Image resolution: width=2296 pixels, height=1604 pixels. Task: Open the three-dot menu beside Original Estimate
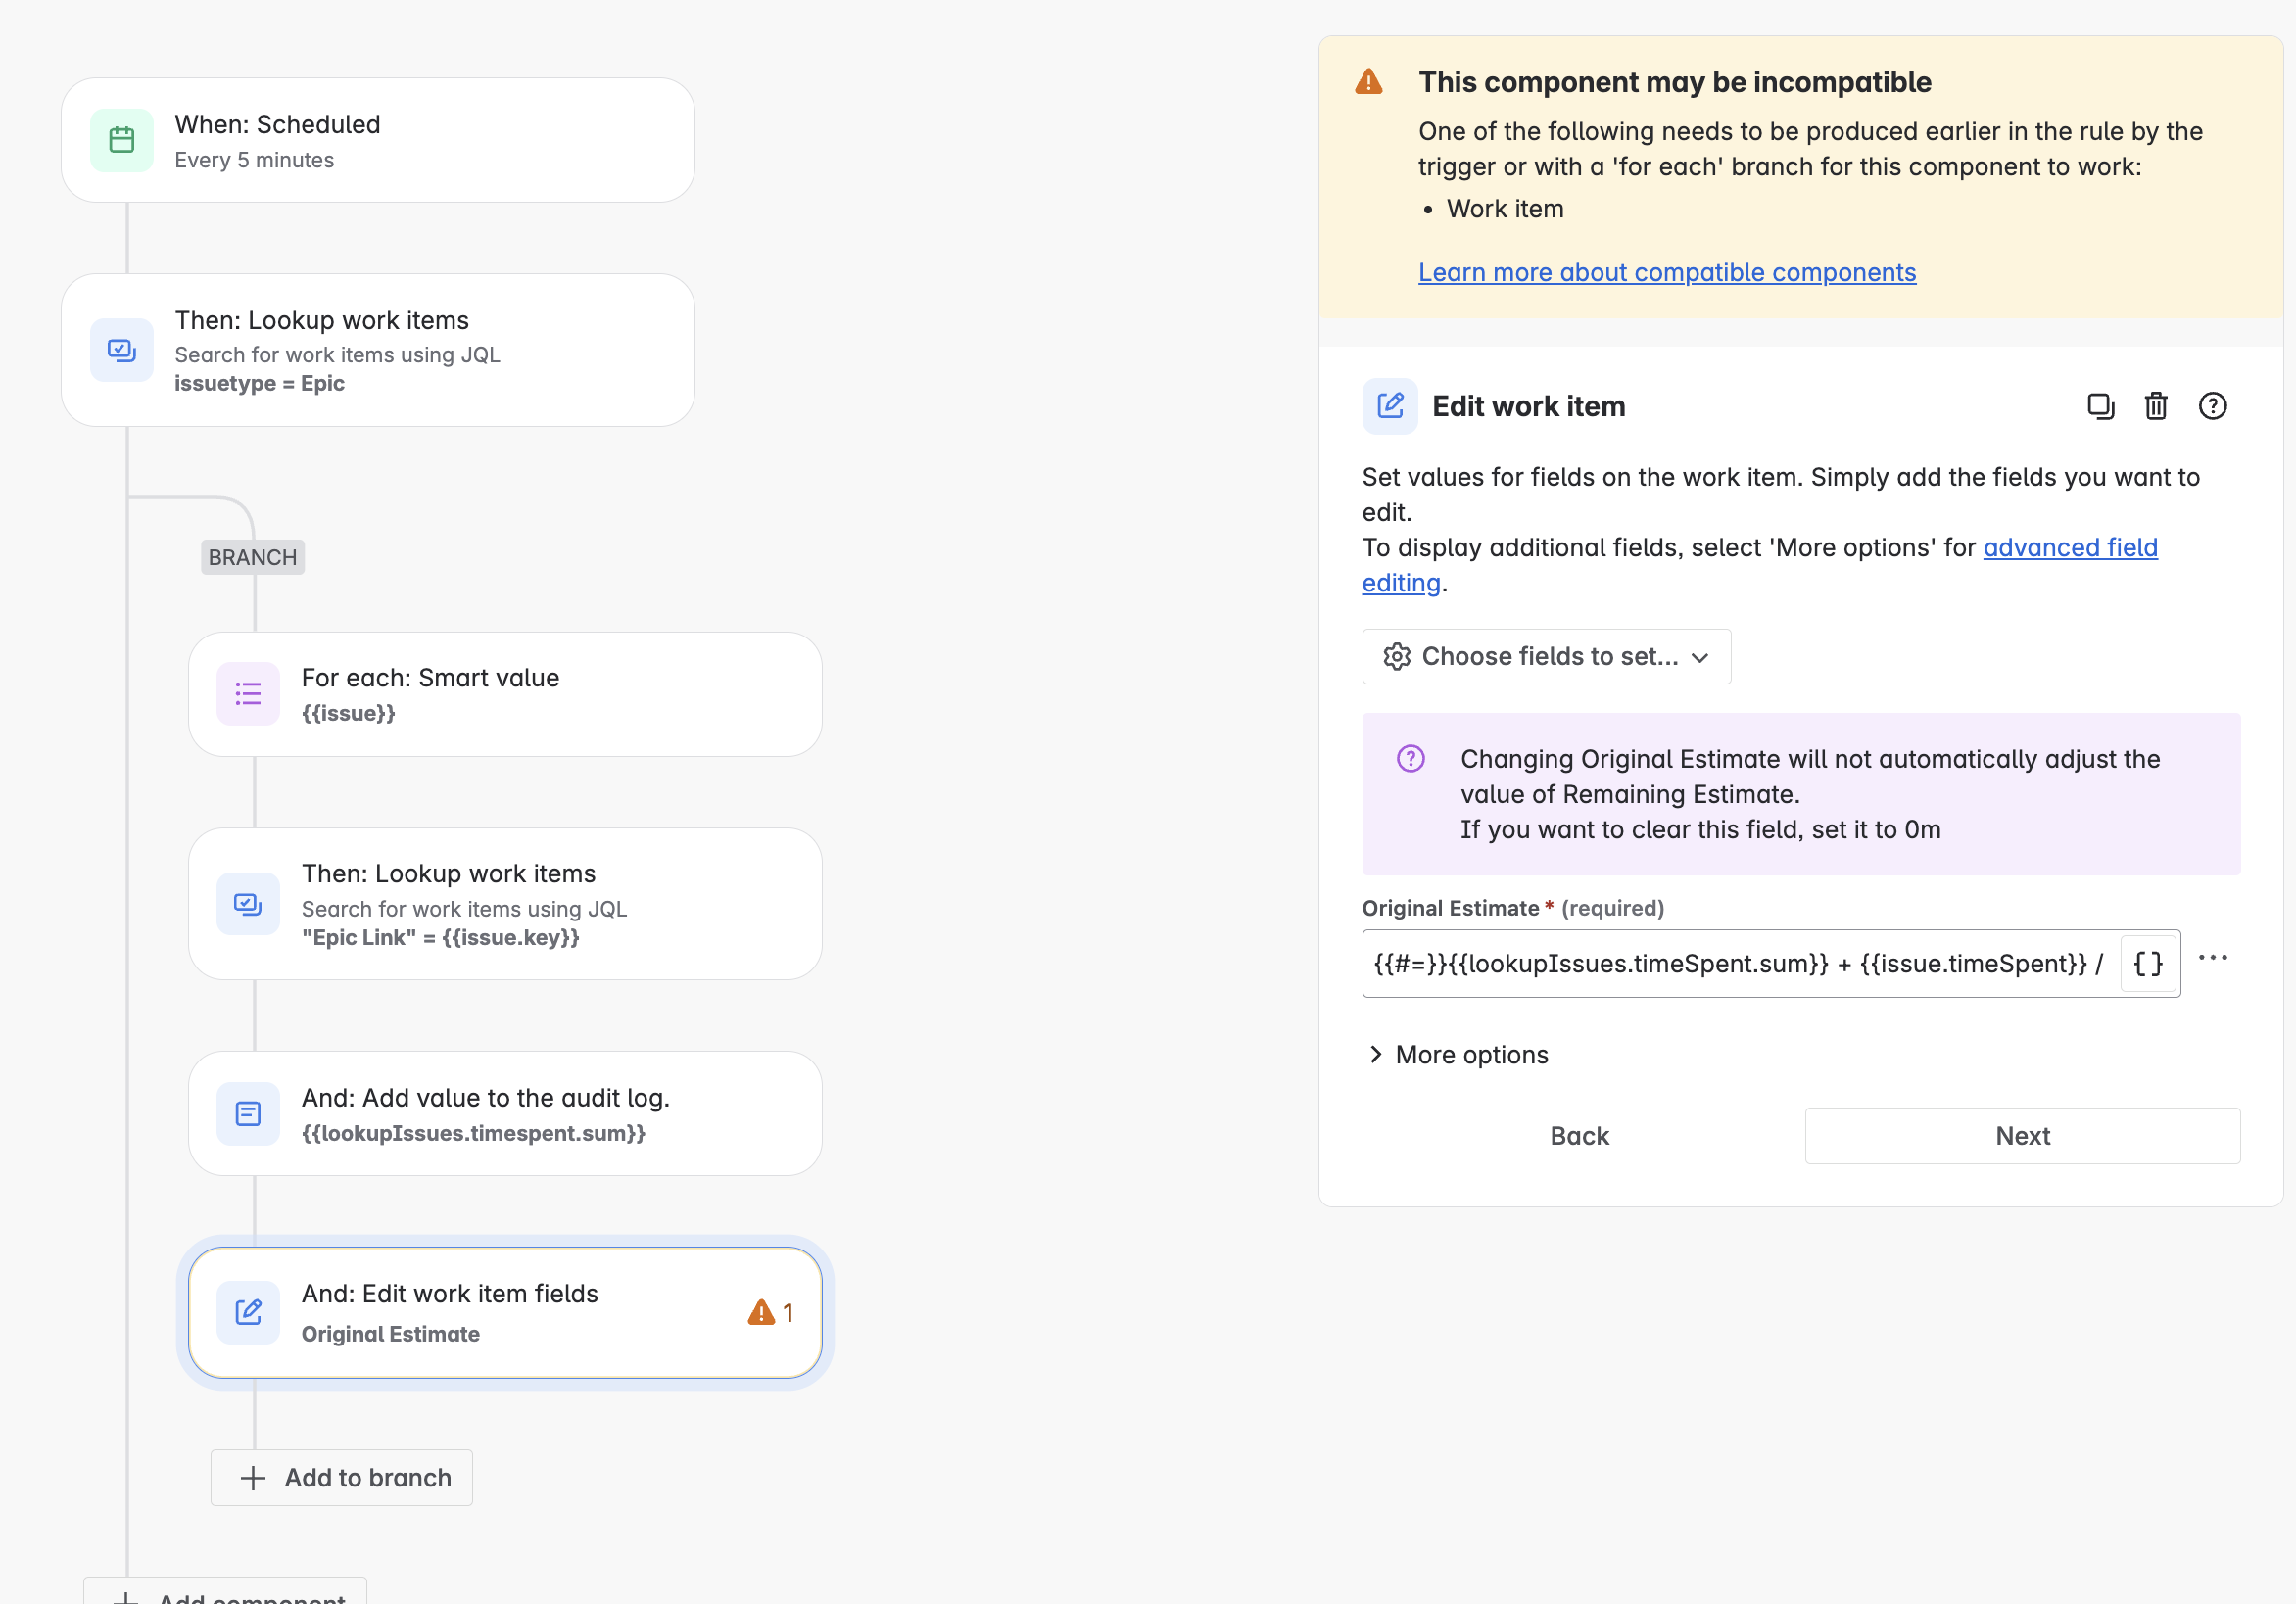2213,958
